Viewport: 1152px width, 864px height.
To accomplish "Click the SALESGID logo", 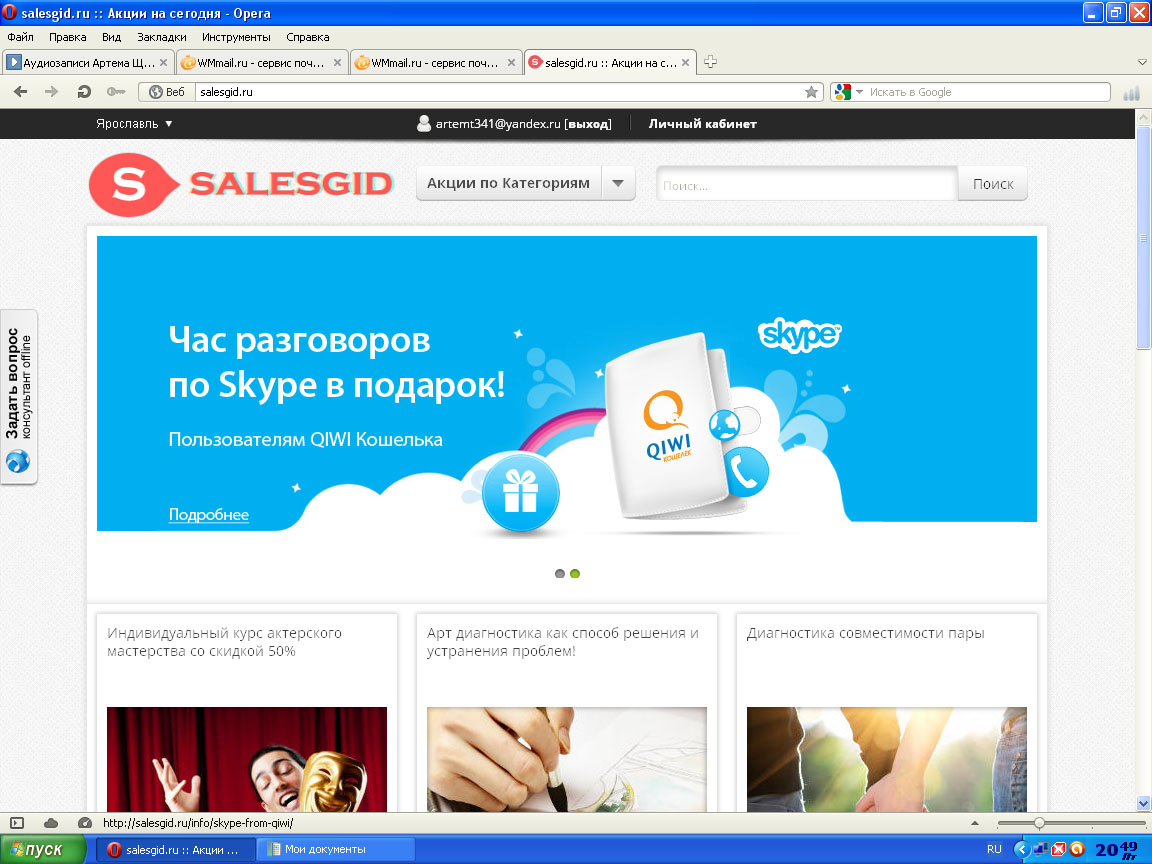I will click(x=241, y=184).
